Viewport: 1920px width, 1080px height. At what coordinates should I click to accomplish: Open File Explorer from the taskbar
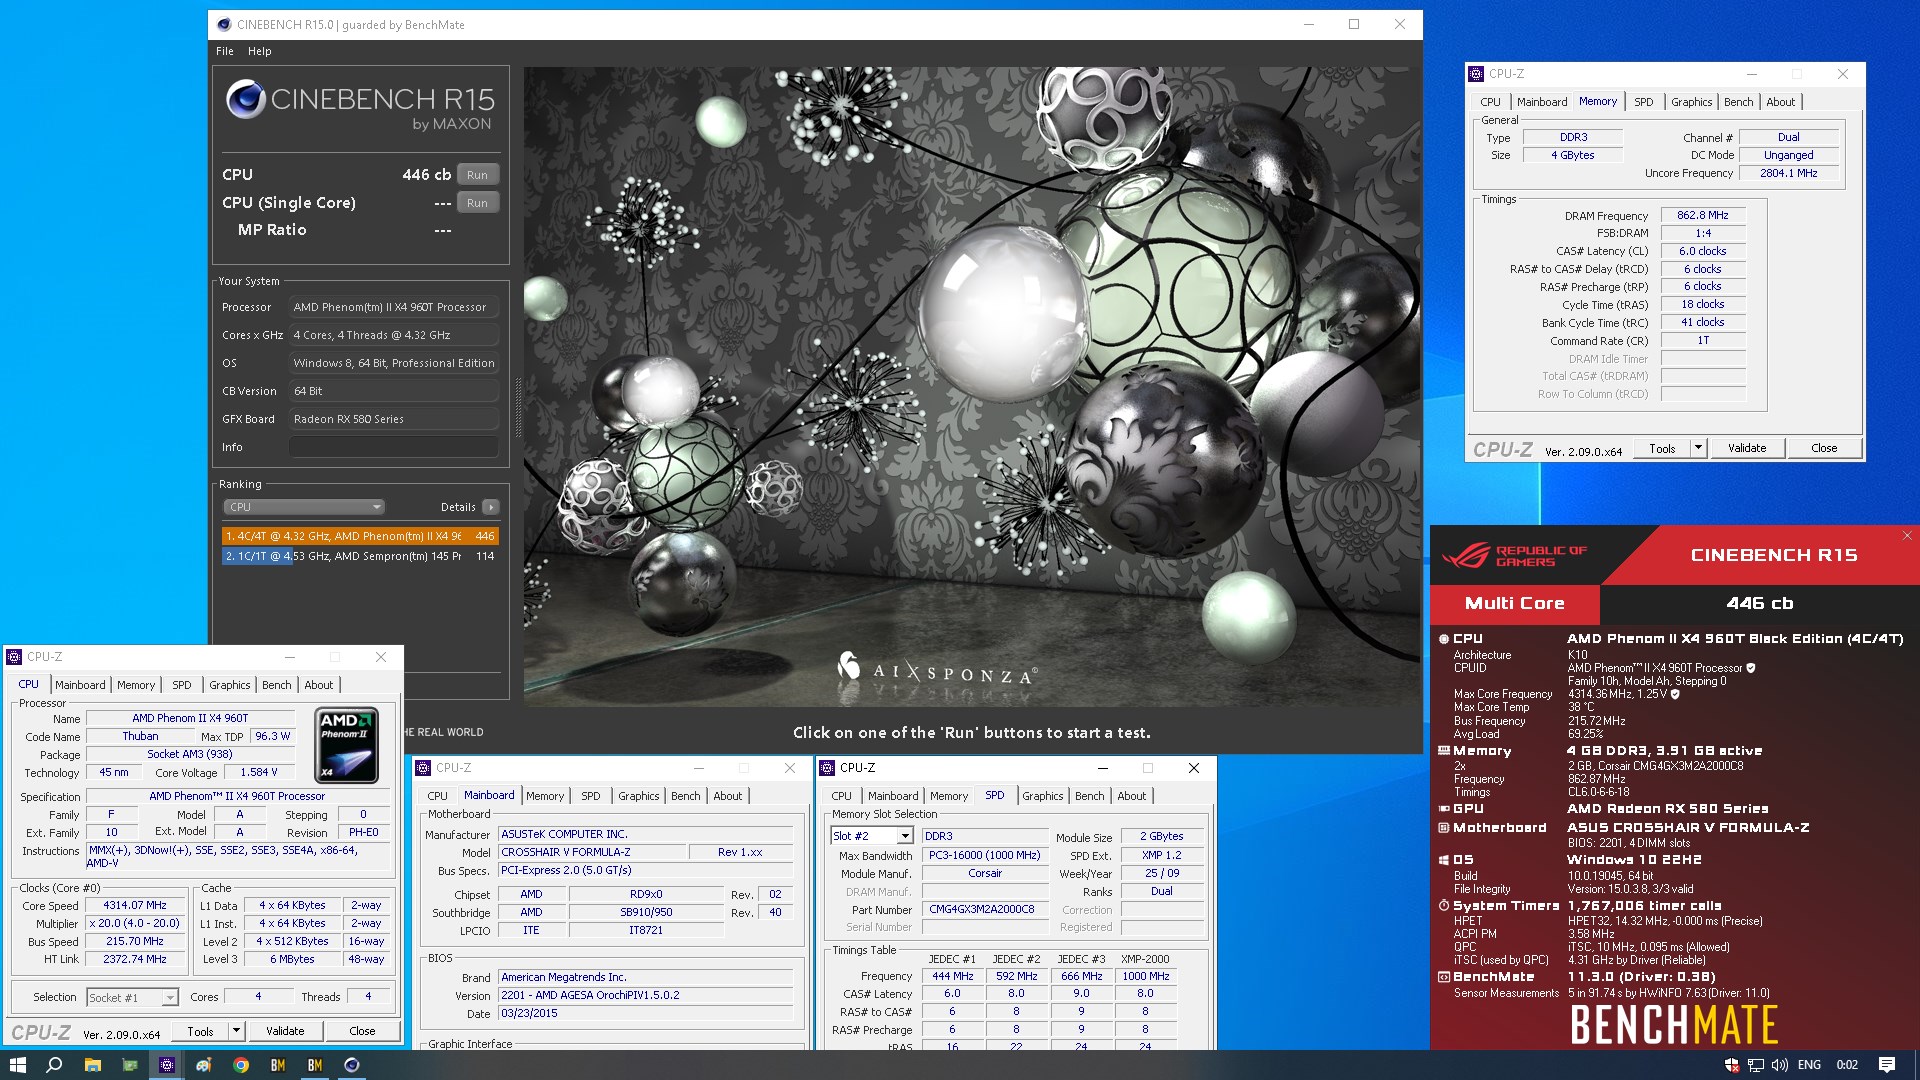(x=92, y=1065)
